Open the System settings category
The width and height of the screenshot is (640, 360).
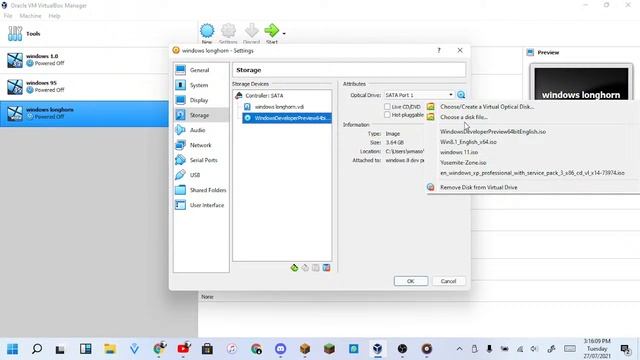pyautogui.click(x=200, y=85)
